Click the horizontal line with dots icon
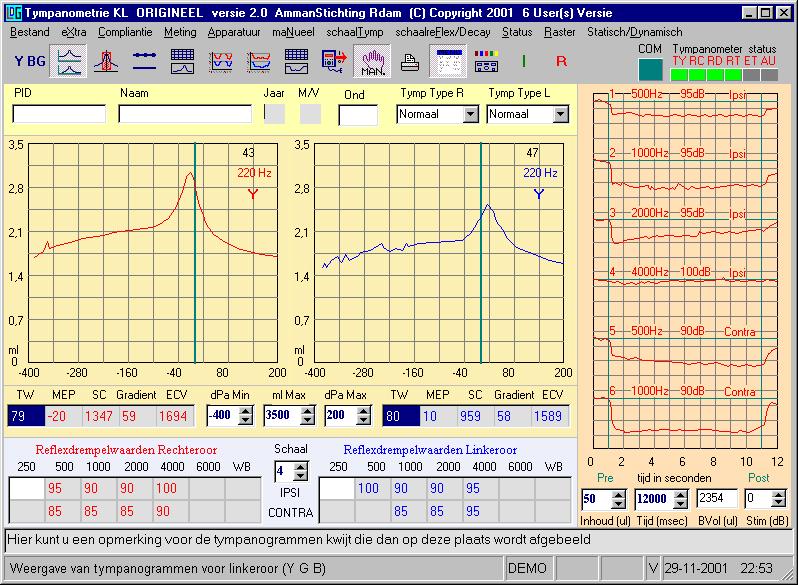 point(145,62)
